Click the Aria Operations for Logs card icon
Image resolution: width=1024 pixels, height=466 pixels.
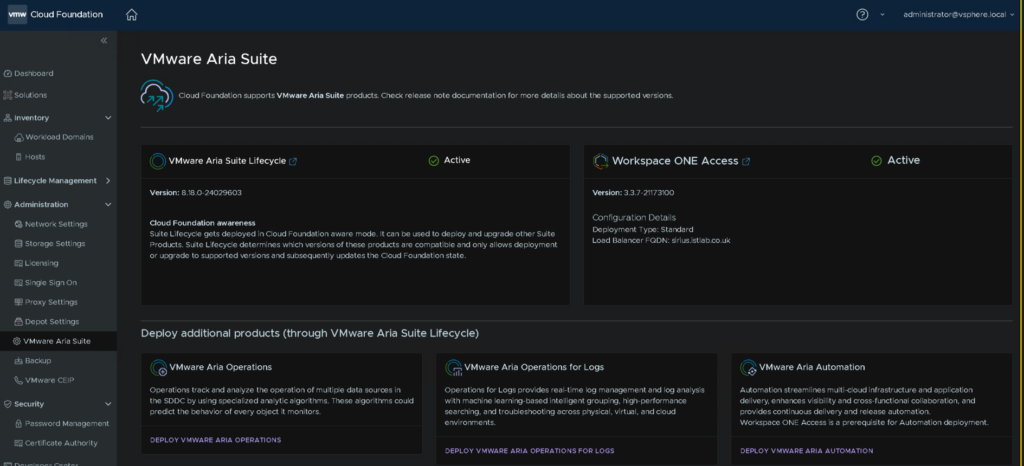click(454, 367)
